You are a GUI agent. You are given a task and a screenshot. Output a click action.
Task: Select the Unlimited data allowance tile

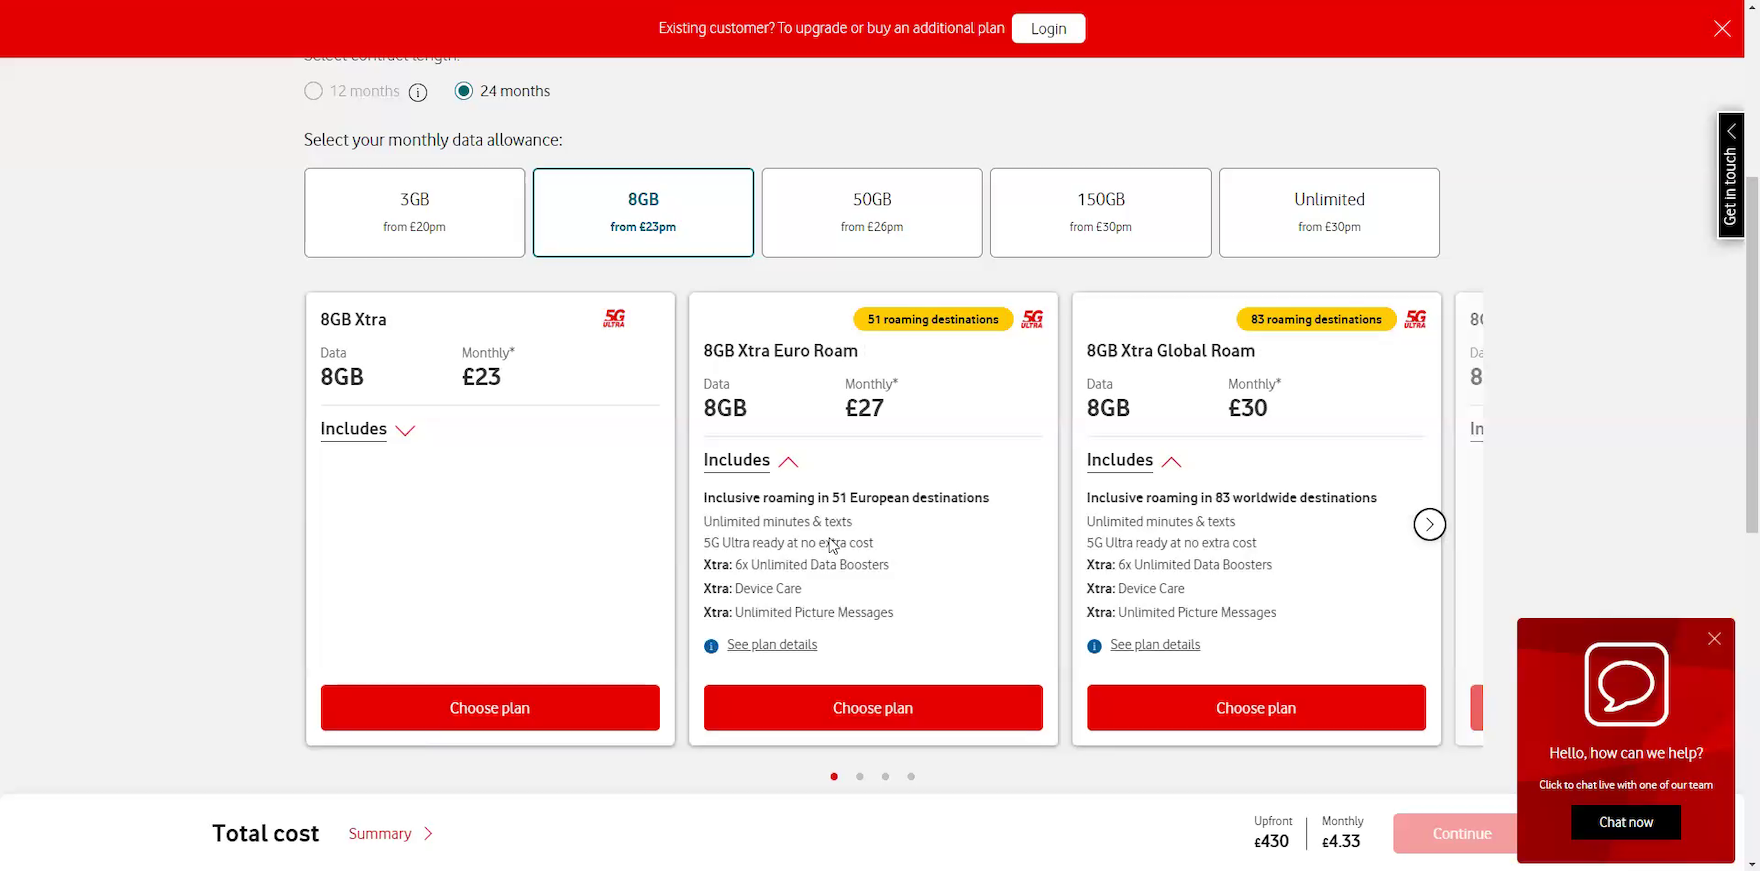[x=1328, y=212]
